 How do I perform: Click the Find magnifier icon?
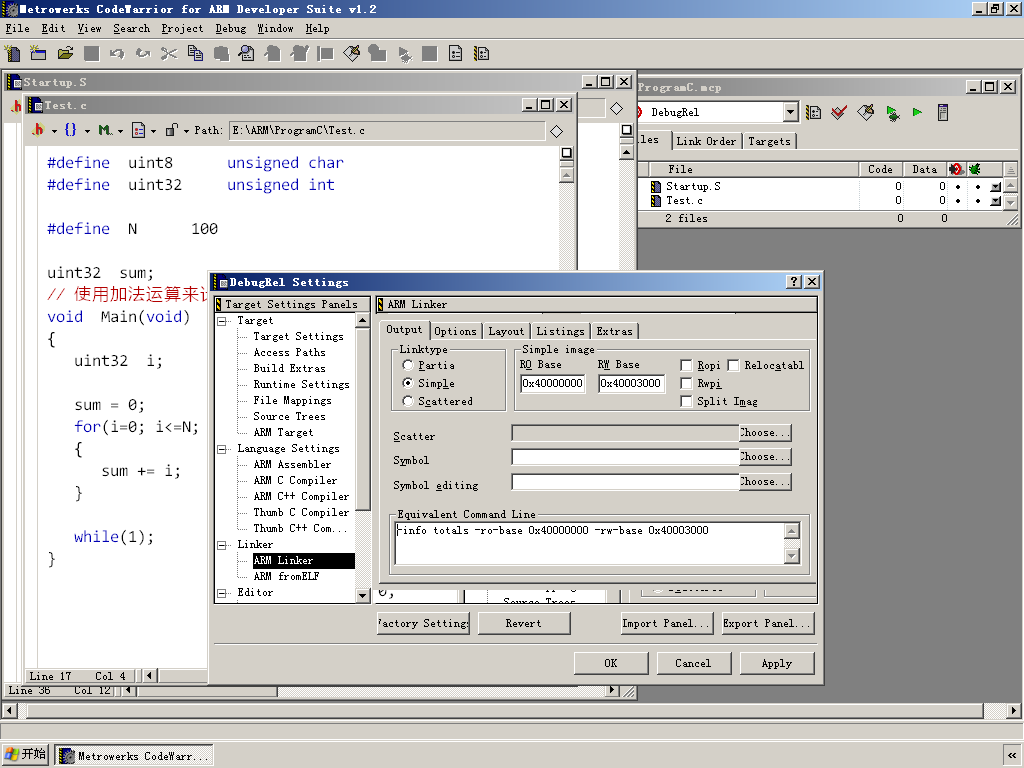247,54
